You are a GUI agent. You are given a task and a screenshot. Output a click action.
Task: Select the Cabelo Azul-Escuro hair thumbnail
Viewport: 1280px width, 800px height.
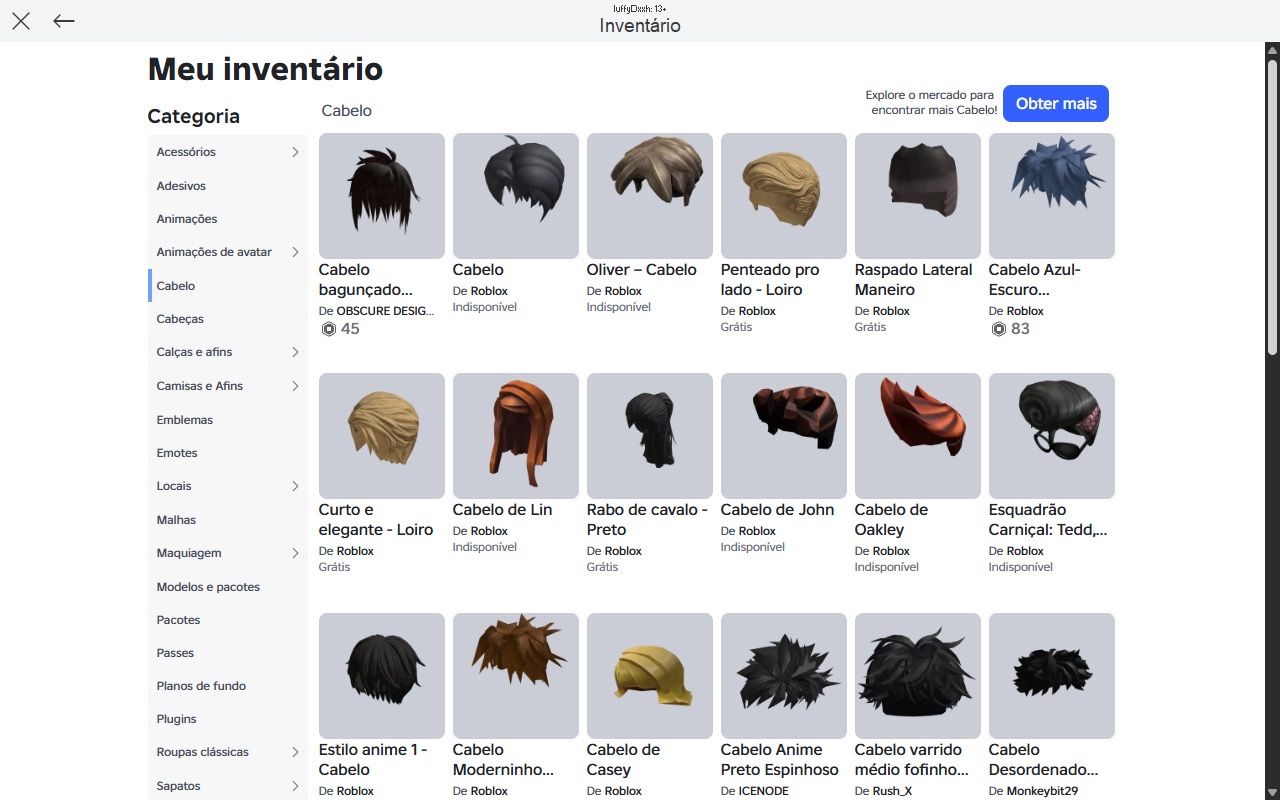(1052, 196)
